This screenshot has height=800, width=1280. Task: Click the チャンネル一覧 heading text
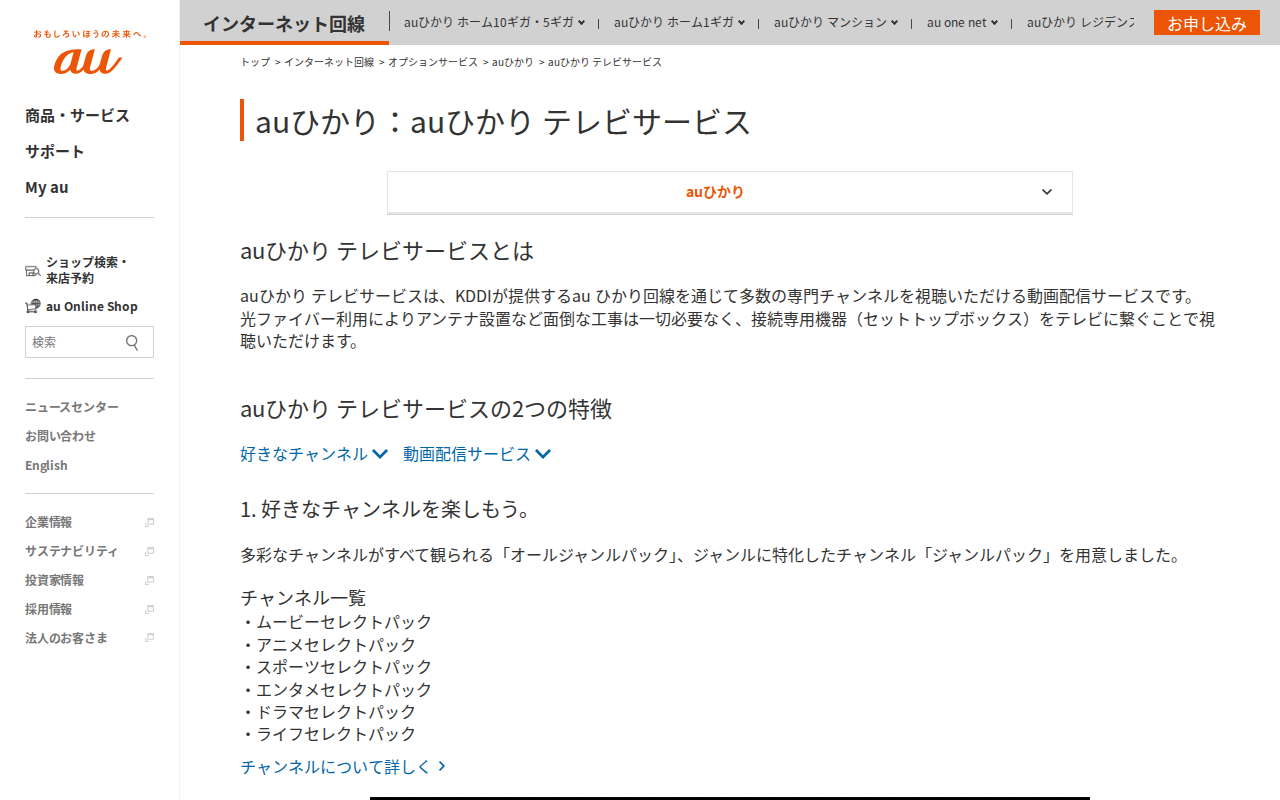[x=303, y=598]
